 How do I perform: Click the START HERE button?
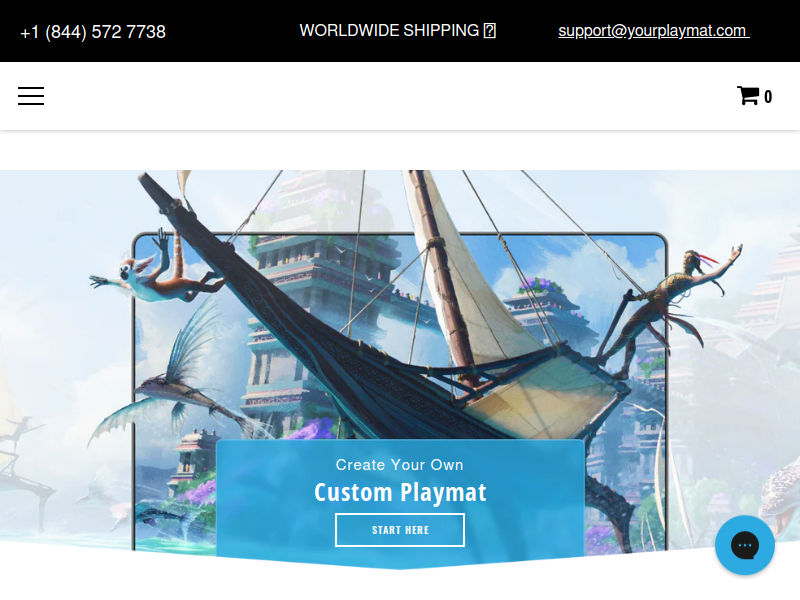click(399, 530)
